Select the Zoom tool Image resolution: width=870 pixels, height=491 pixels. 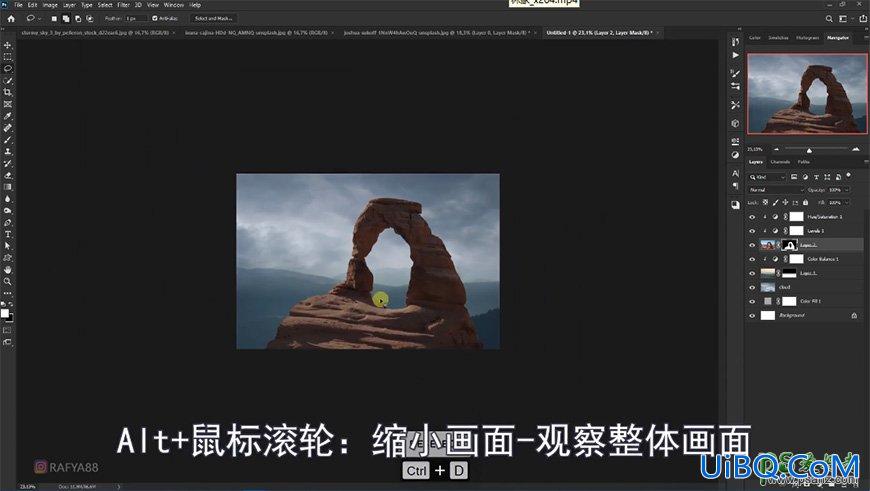(8, 281)
